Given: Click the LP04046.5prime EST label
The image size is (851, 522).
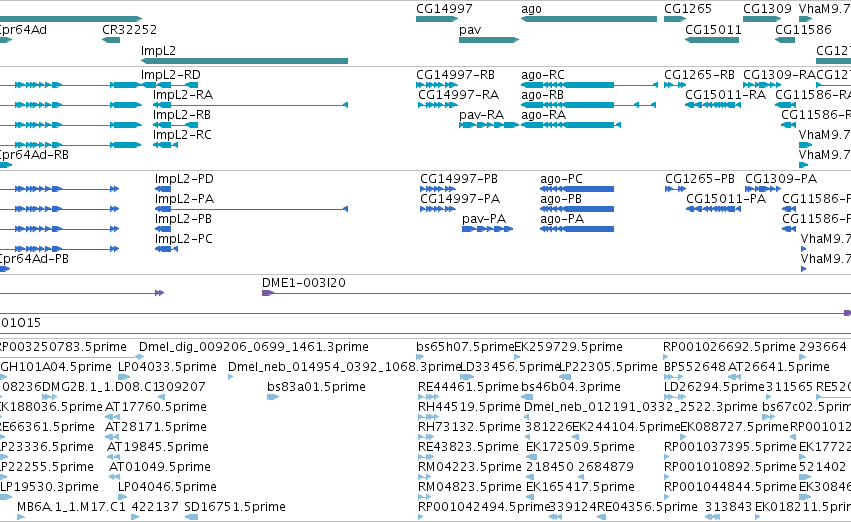Looking at the screenshot, I should 168,488.
